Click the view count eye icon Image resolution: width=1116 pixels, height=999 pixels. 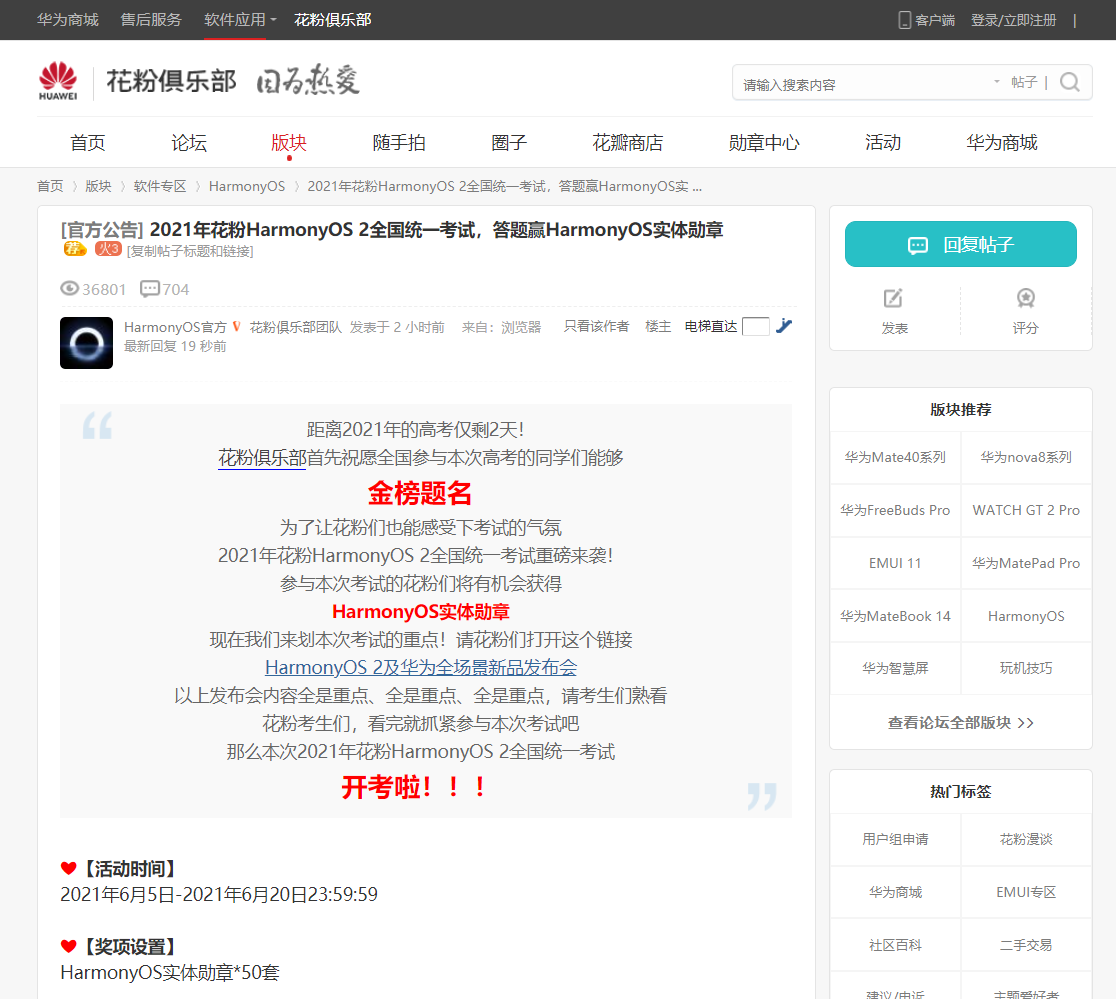click(x=69, y=288)
